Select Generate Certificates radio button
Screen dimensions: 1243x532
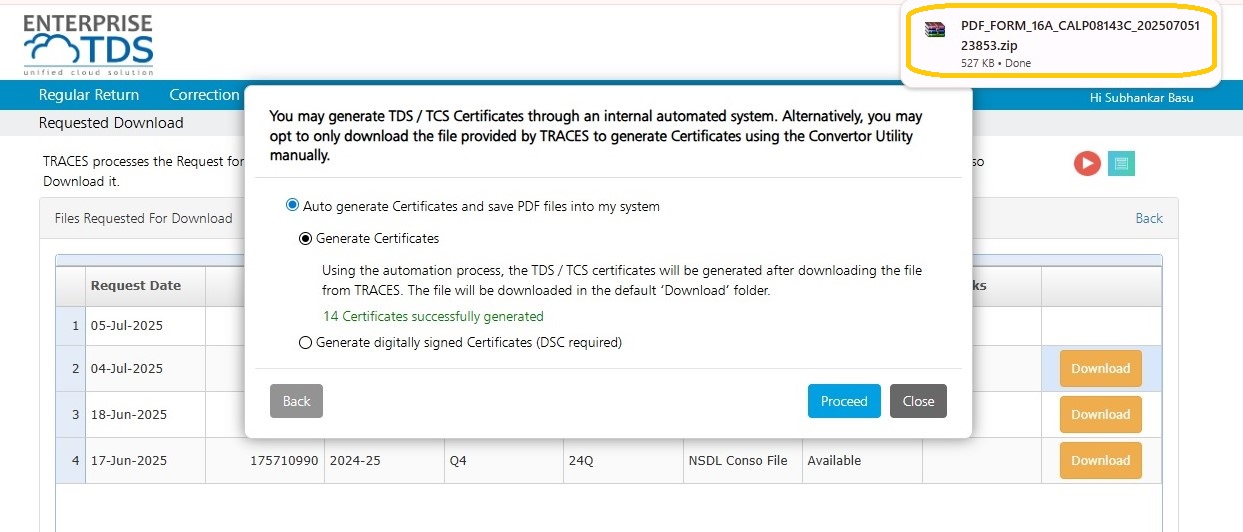[x=306, y=238]
